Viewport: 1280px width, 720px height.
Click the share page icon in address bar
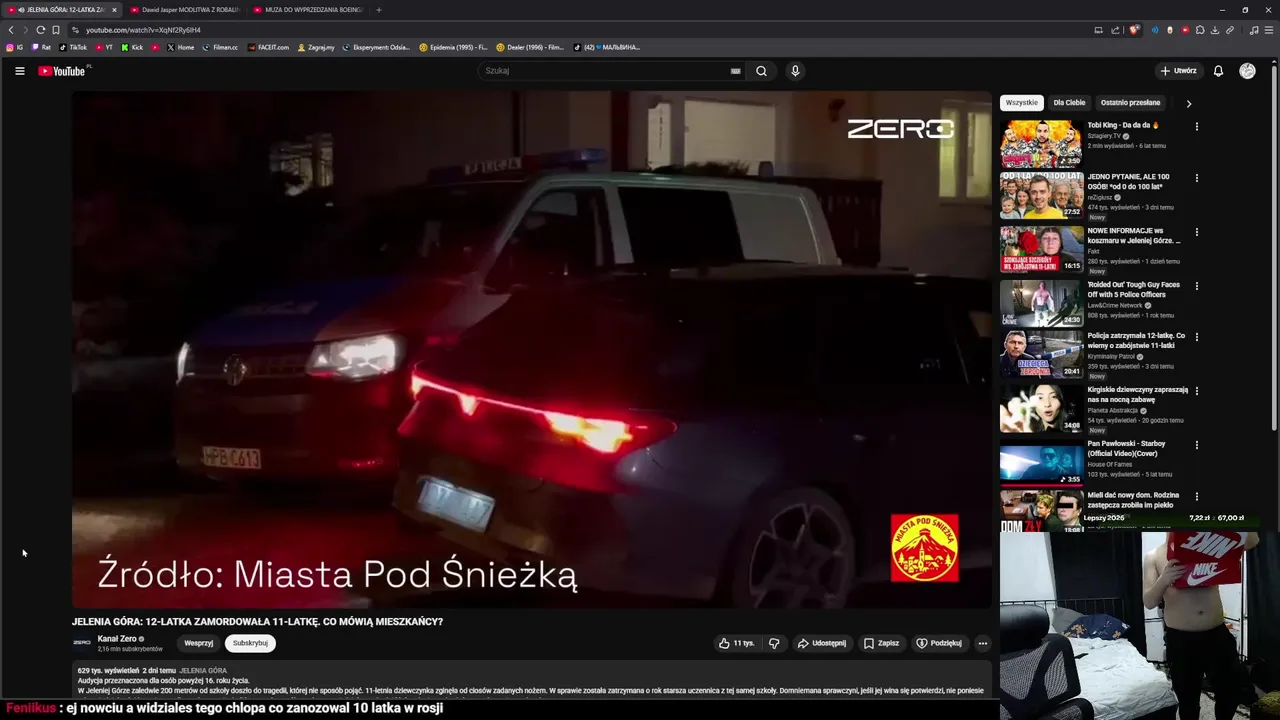[x=1114, y=30]
